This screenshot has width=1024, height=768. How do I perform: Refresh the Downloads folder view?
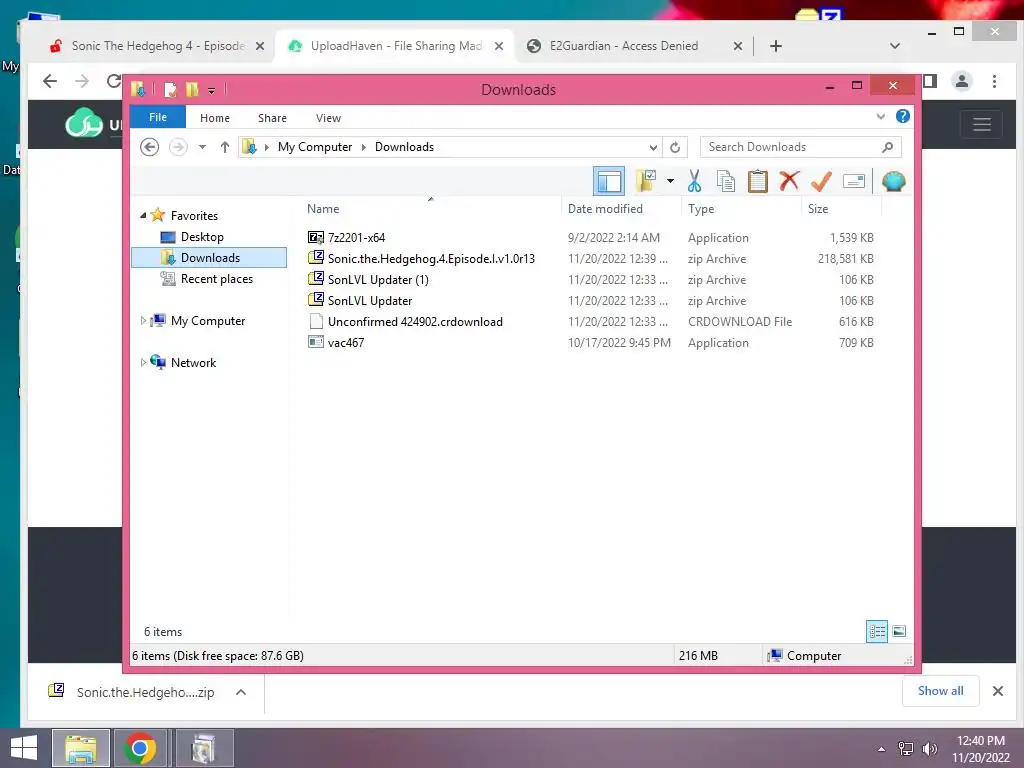675,147
